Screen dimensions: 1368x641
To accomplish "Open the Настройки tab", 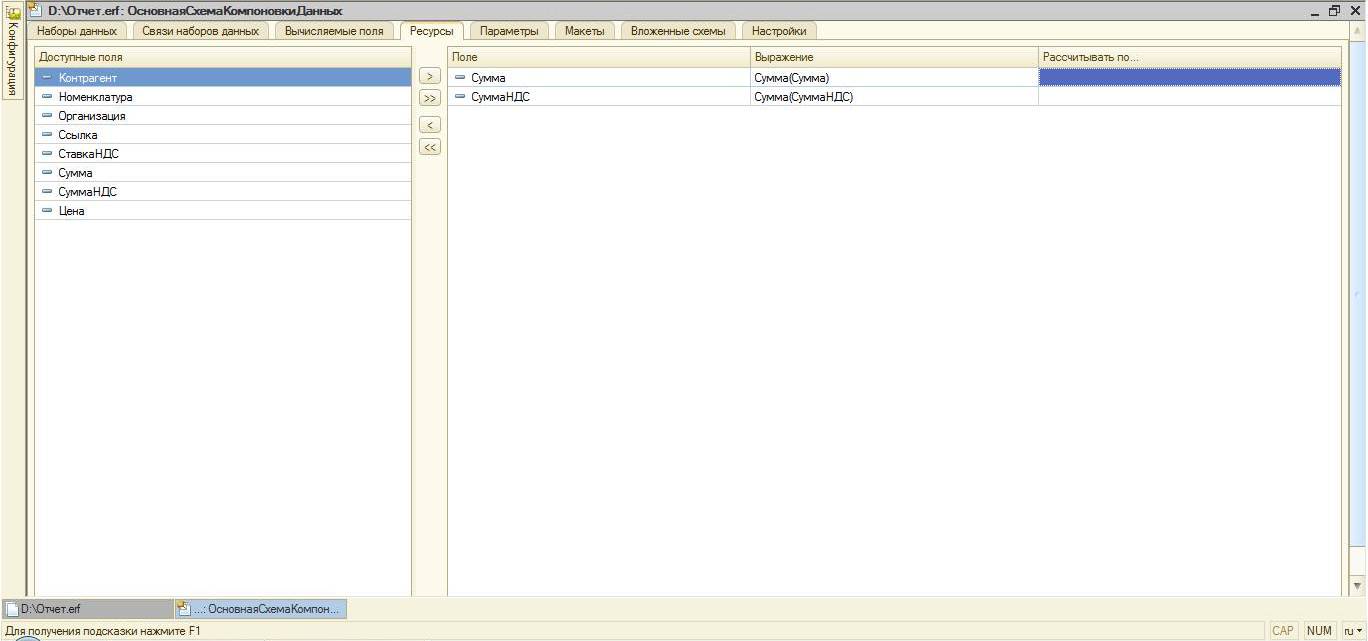I will coord(778,31).
